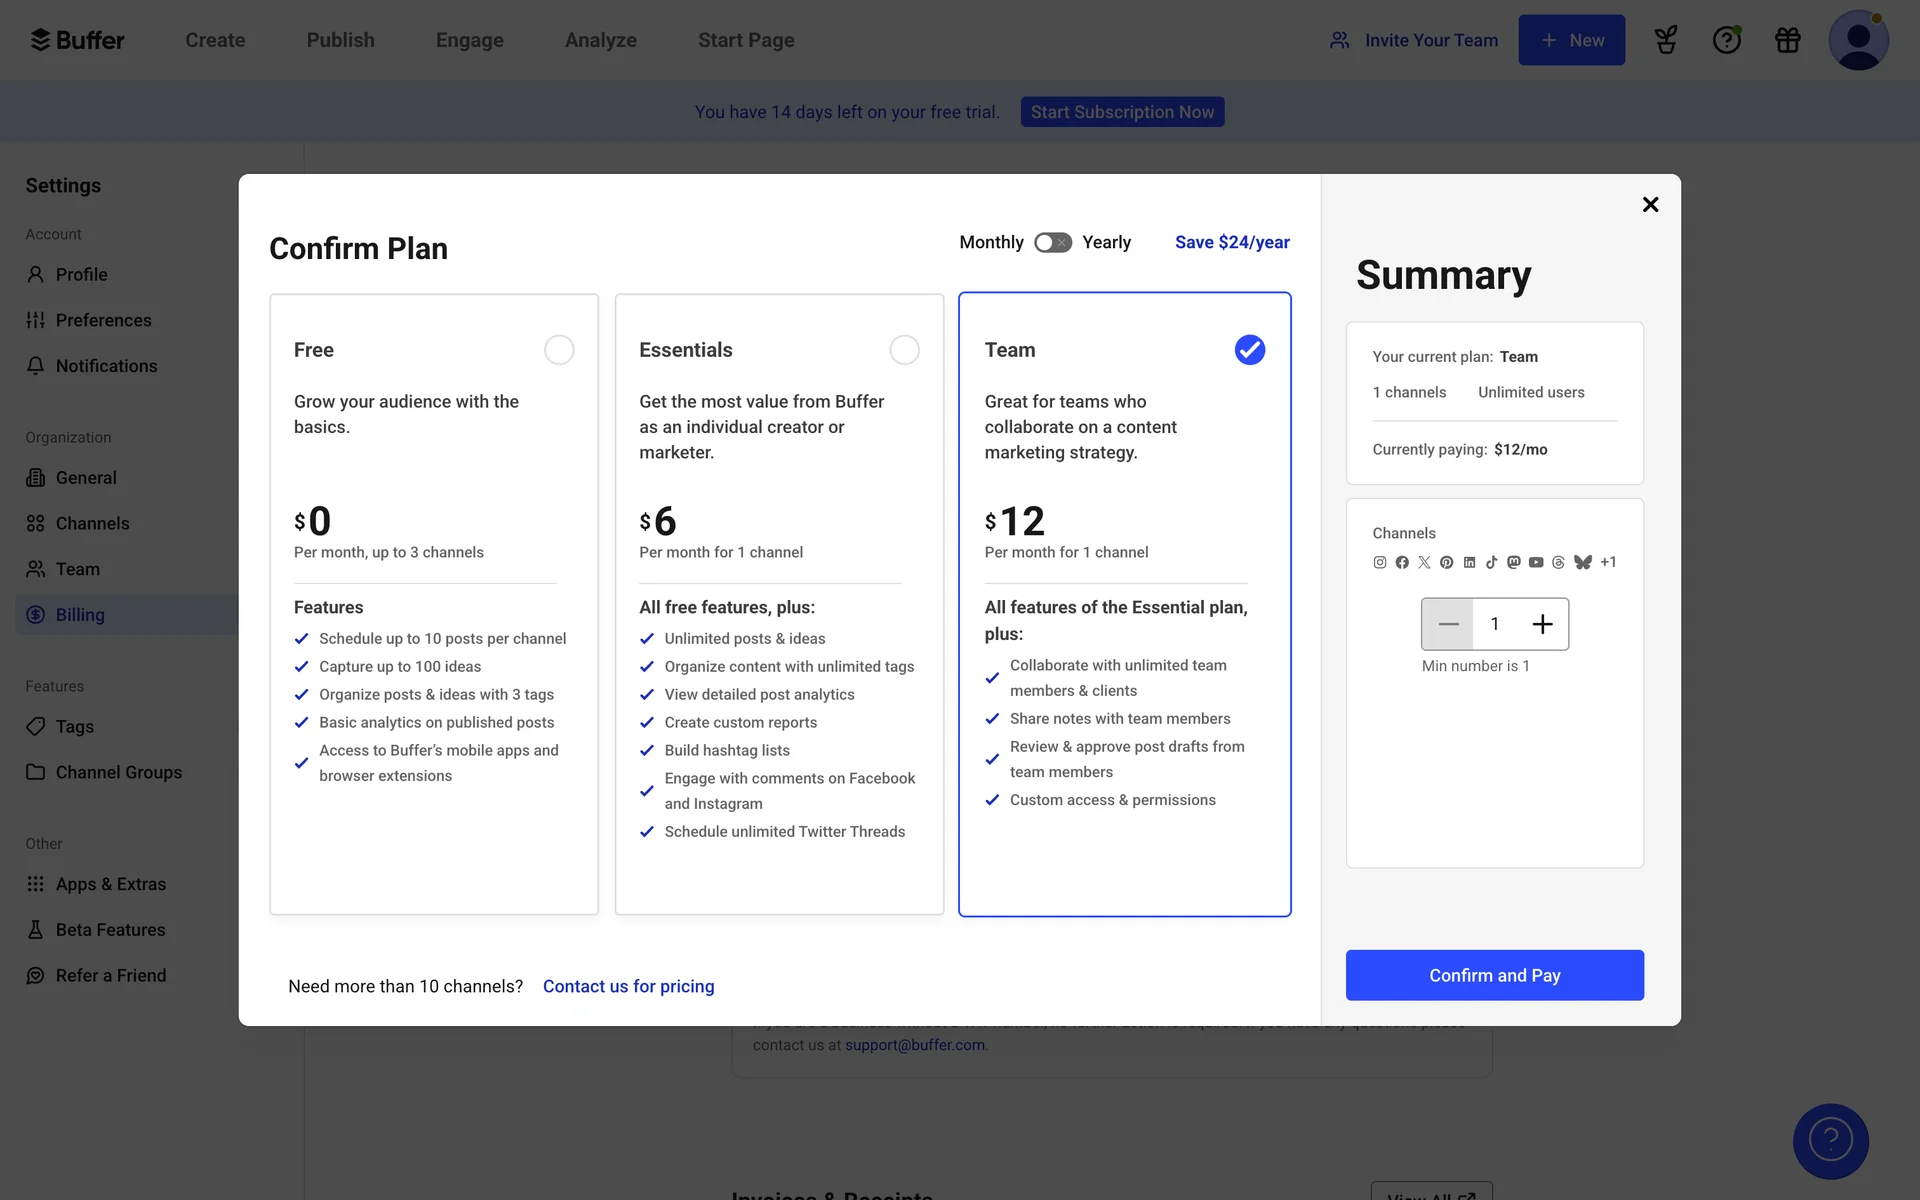
Task: Close the Confirm Plan dialog
Action: pos(1650,204)
